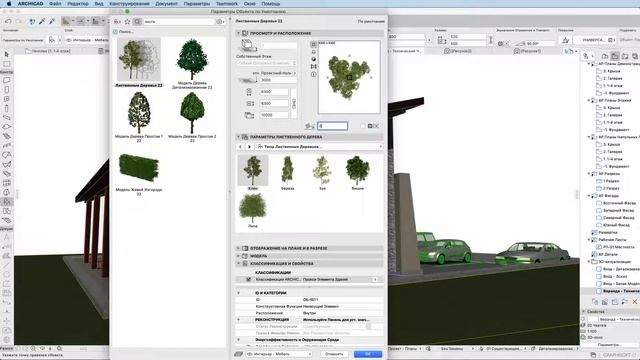Open the Apple menu

9,3
